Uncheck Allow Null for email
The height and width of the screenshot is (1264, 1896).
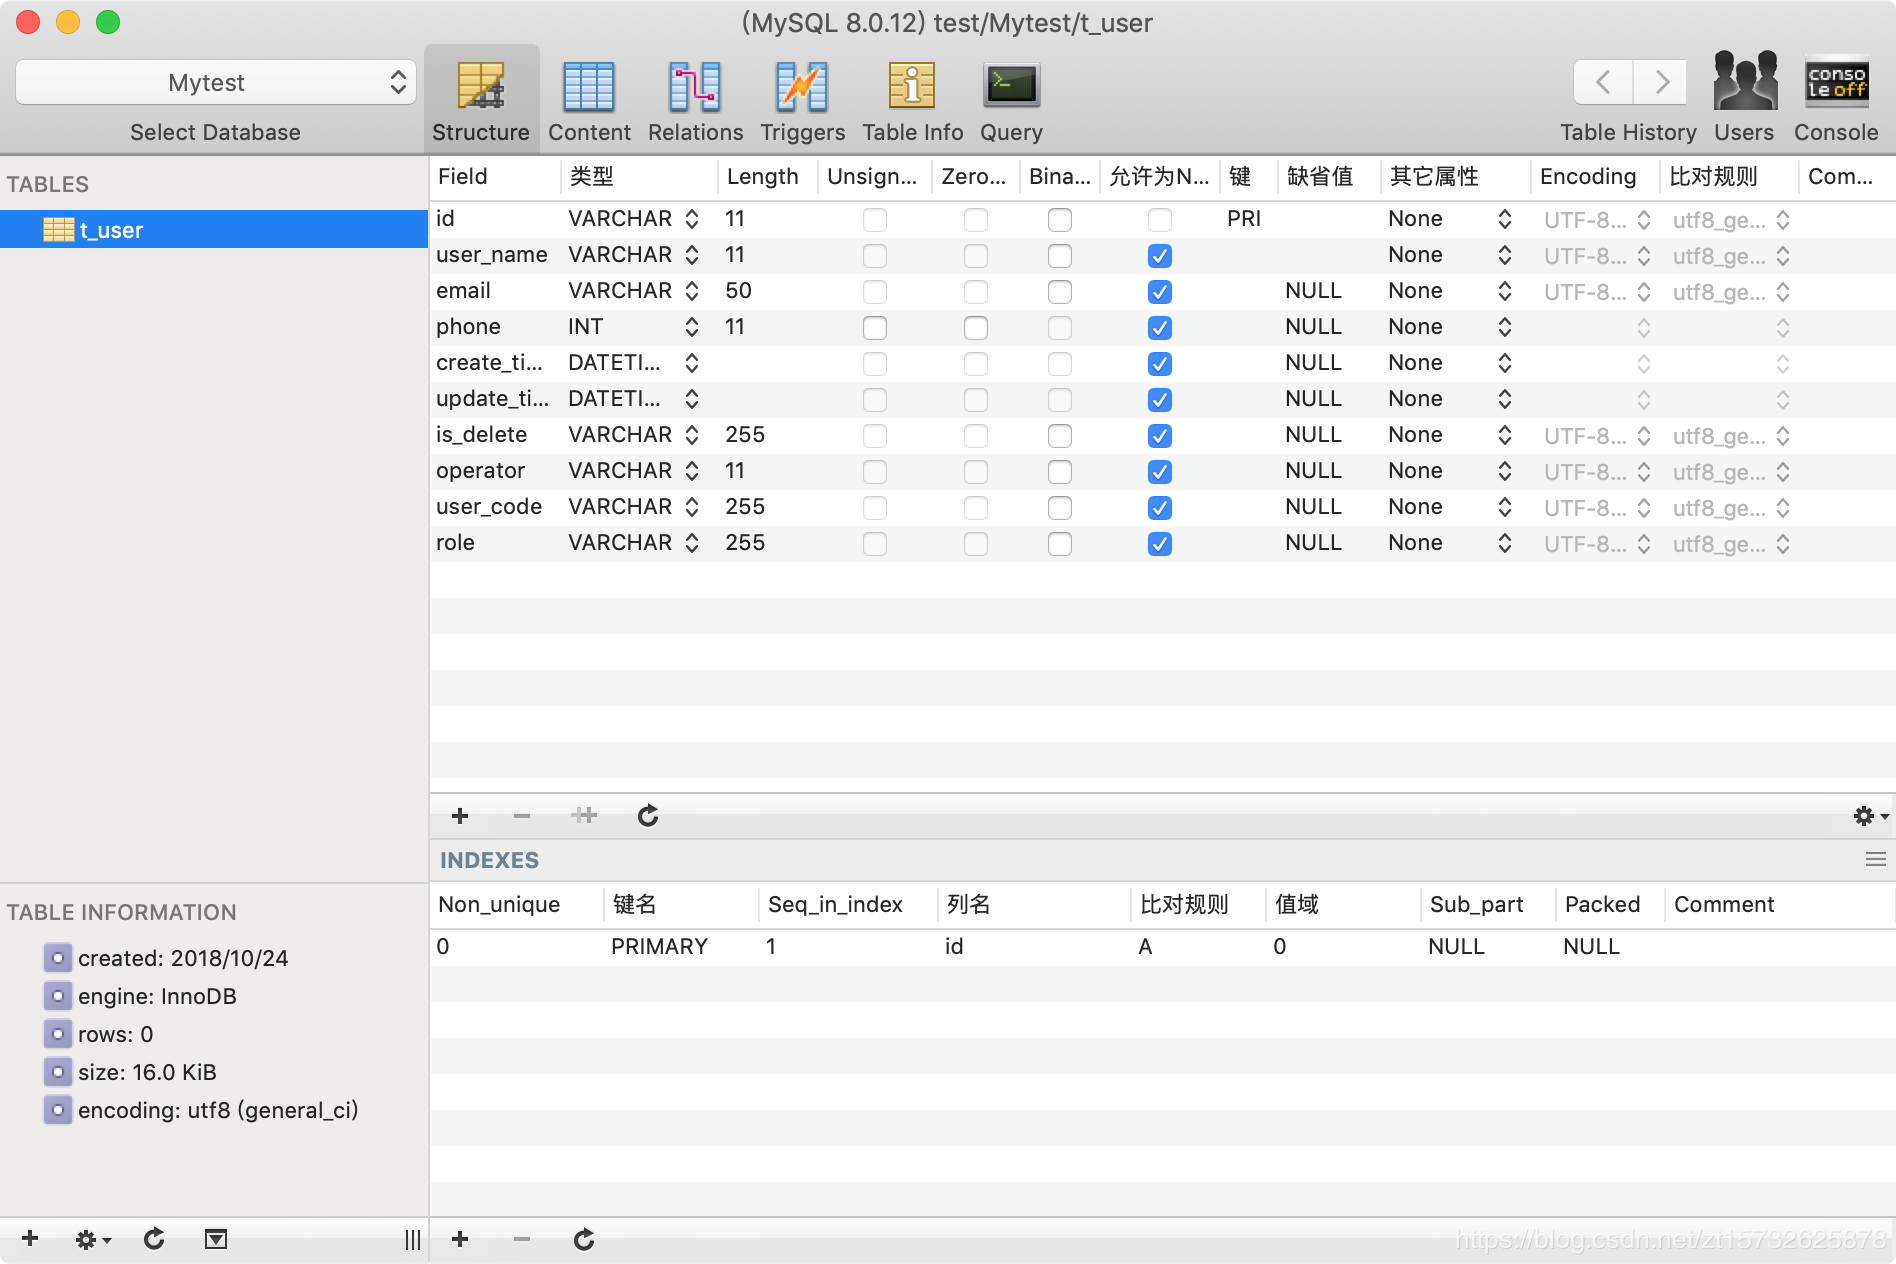(1159, 291)
